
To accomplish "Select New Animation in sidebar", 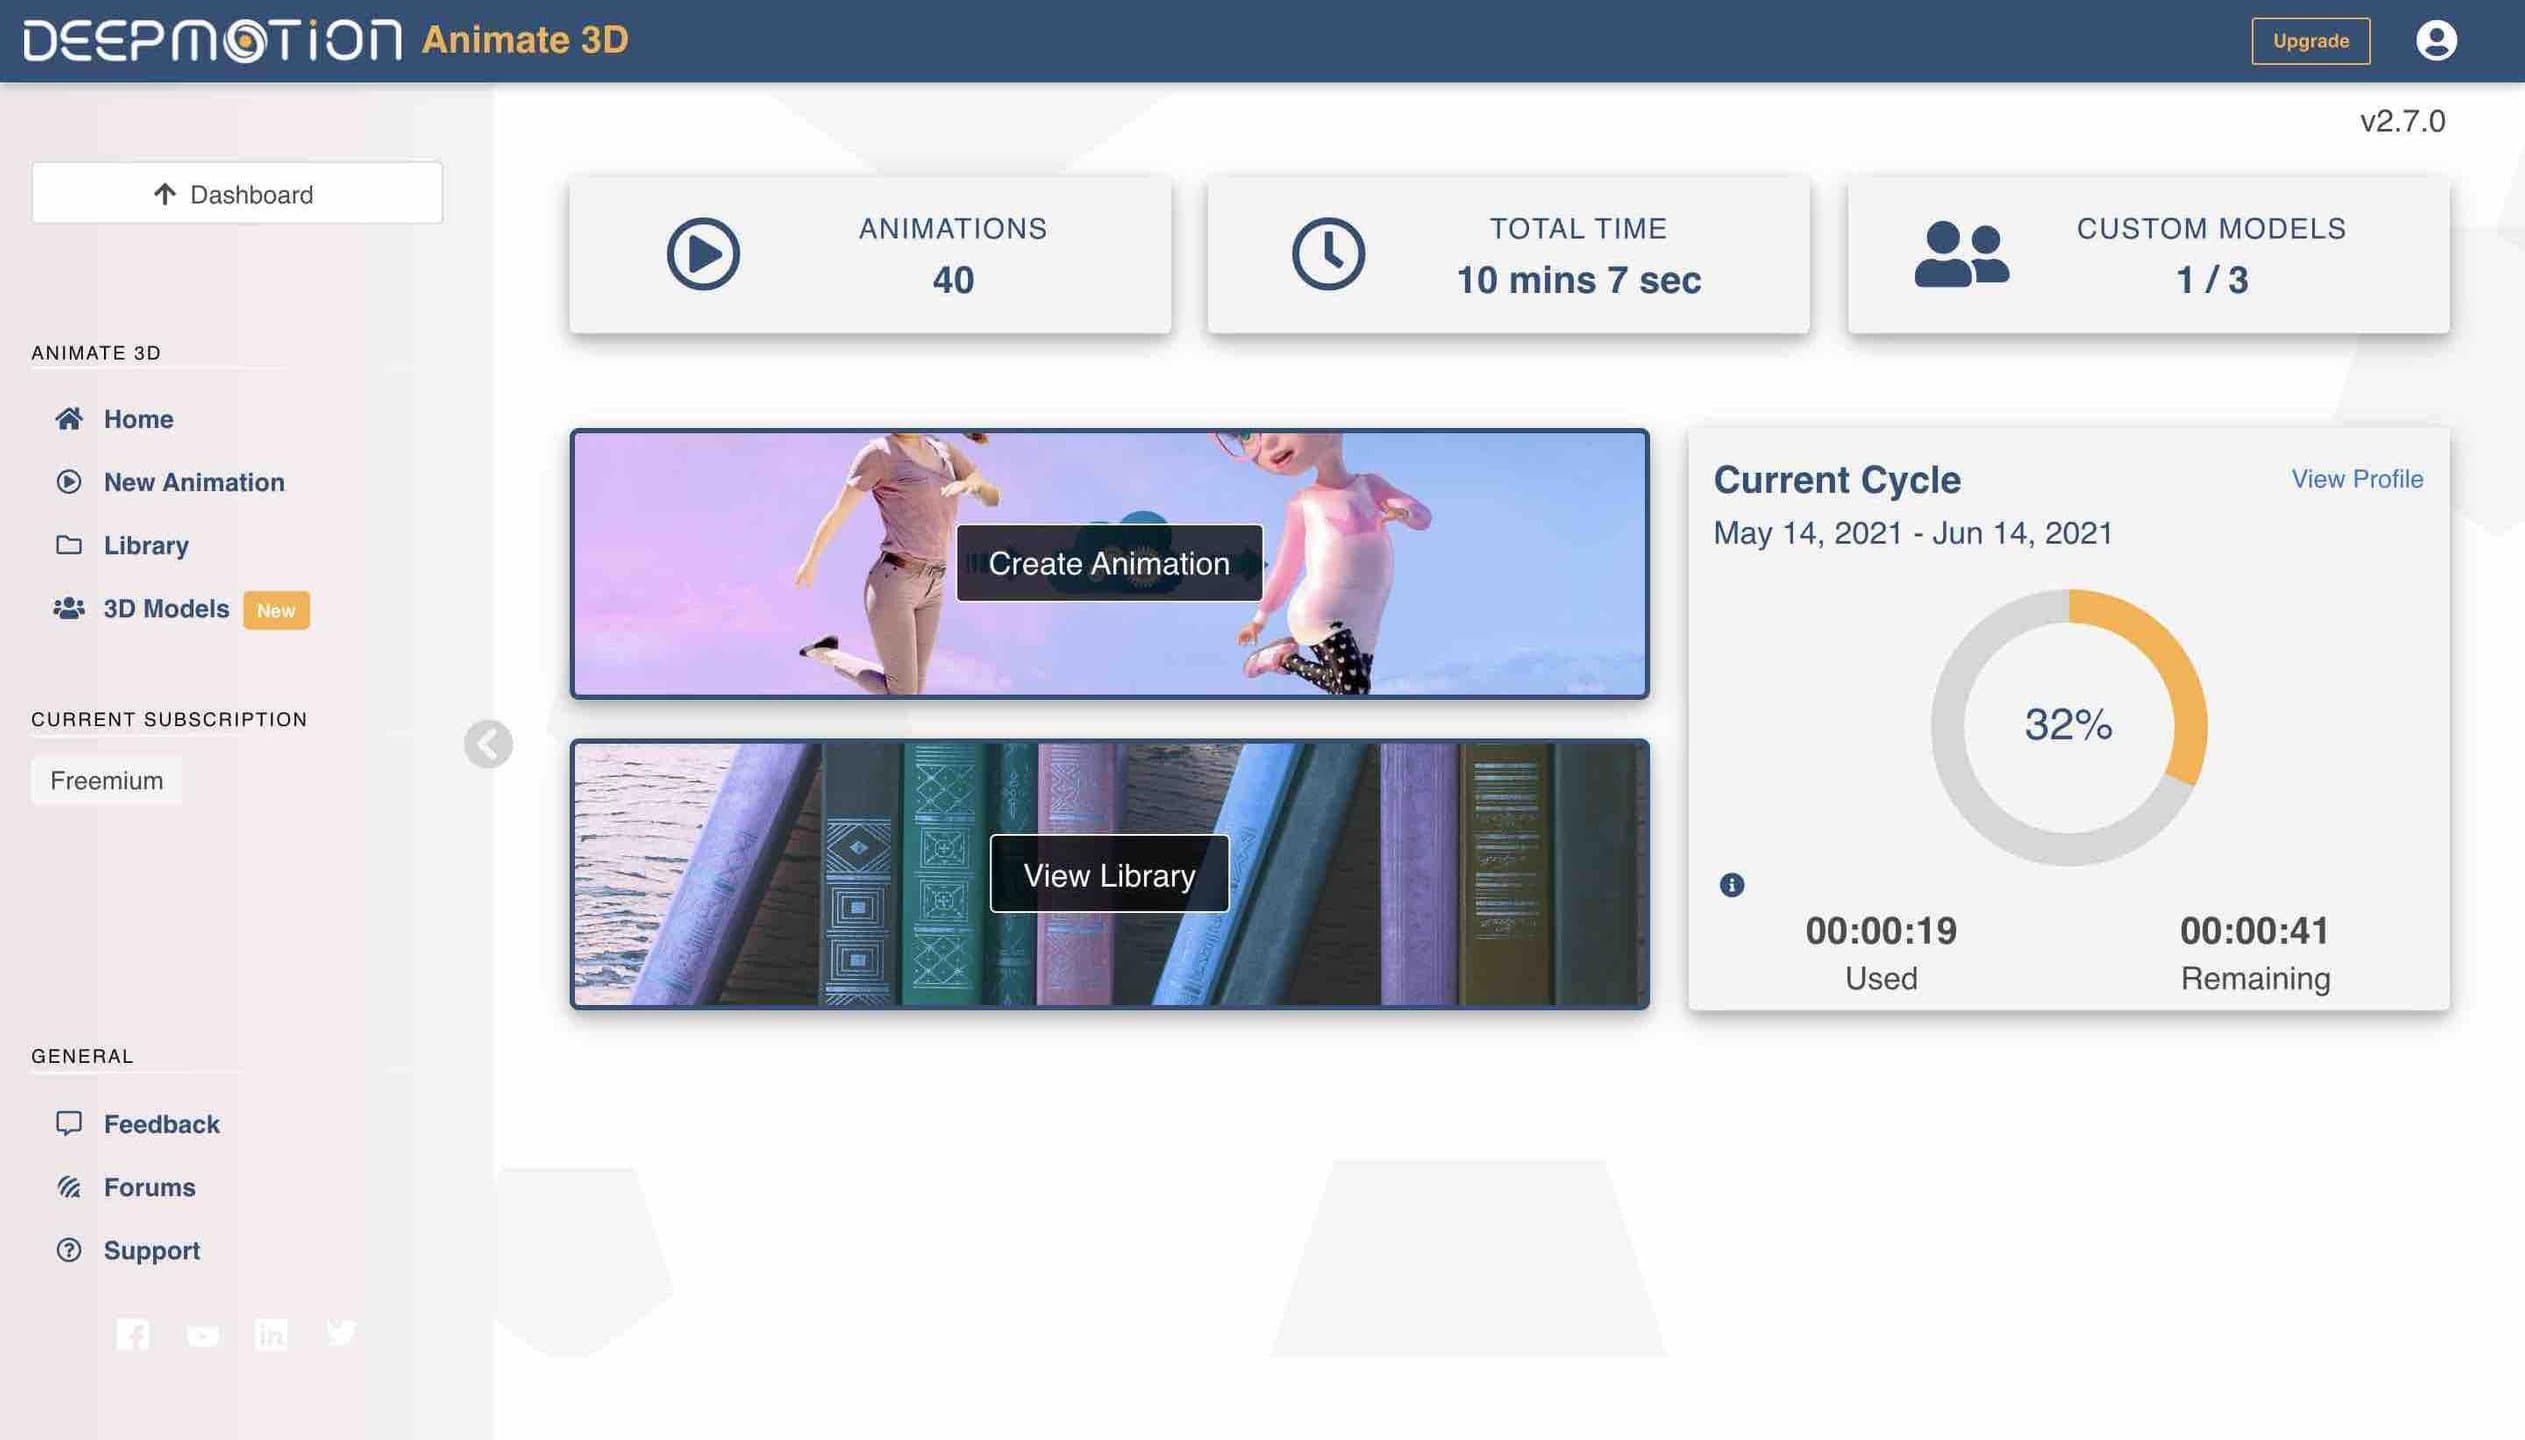I will pyautogui.click(x=194, y=482).
